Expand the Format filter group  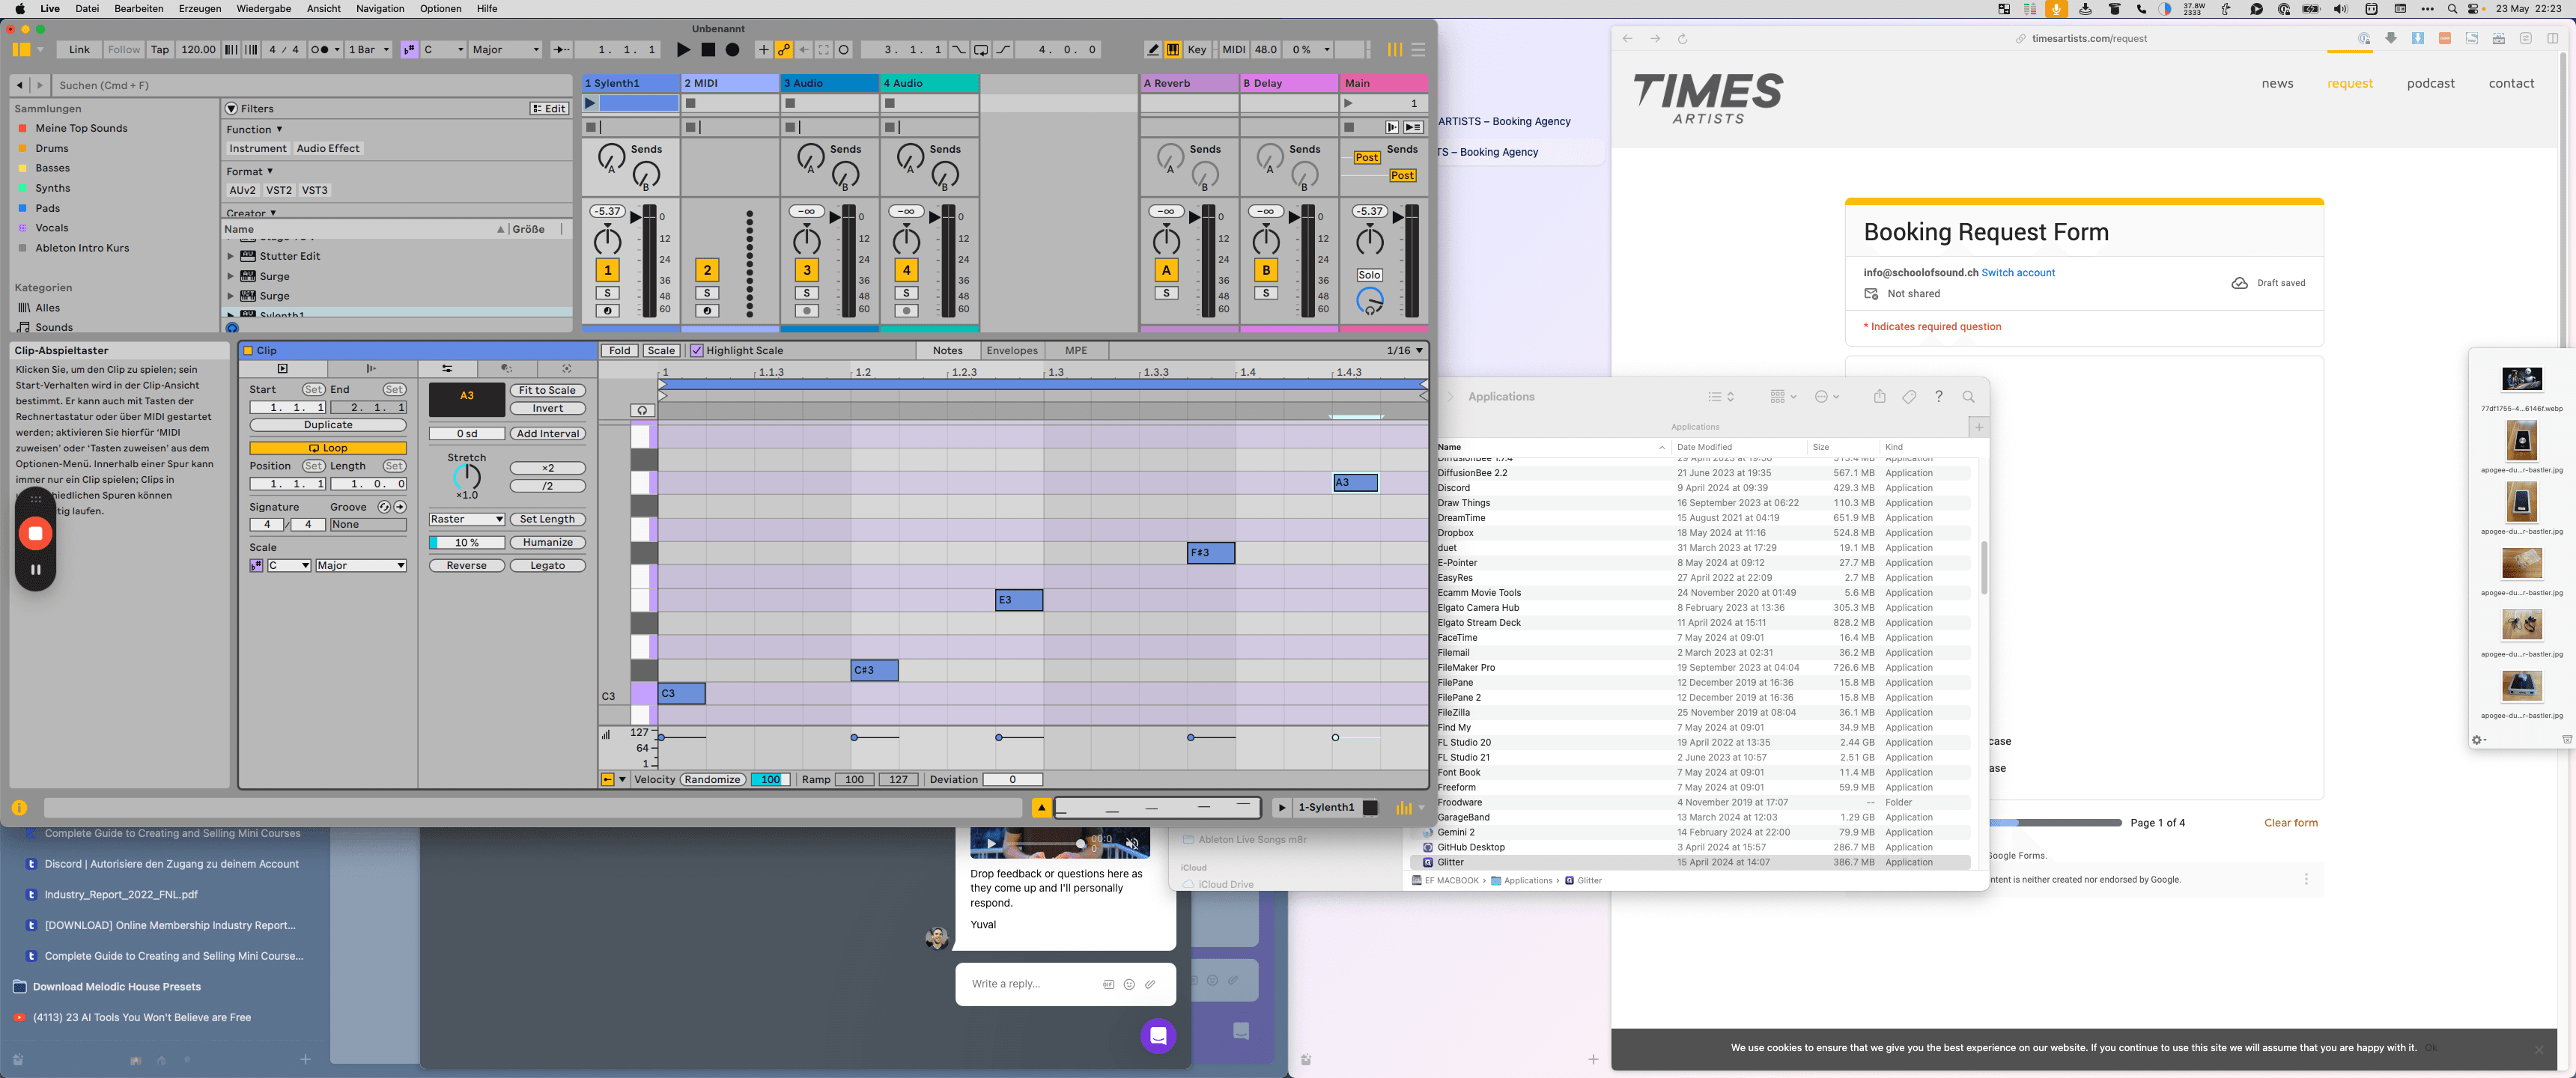point(249,171)
